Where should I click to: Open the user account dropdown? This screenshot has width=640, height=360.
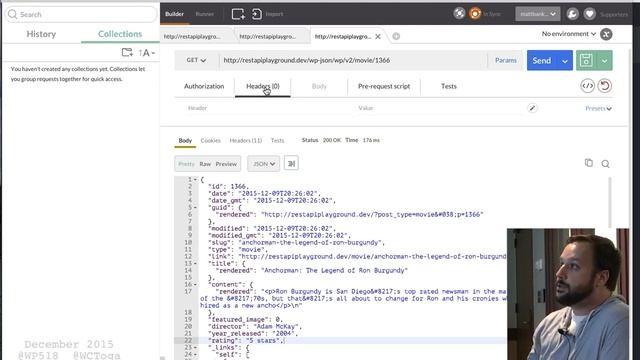[538, 14]
